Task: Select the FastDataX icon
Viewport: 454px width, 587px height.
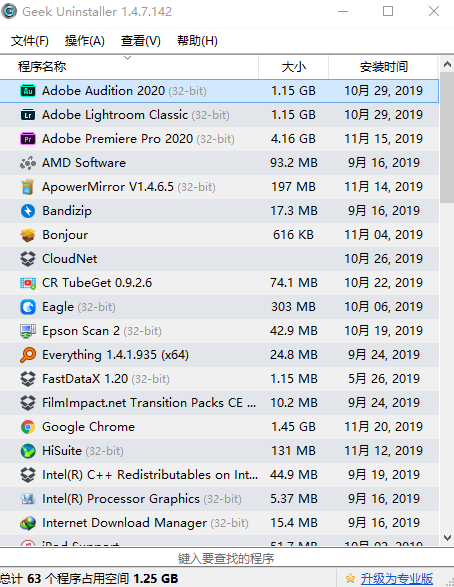Action: (28, 378)
